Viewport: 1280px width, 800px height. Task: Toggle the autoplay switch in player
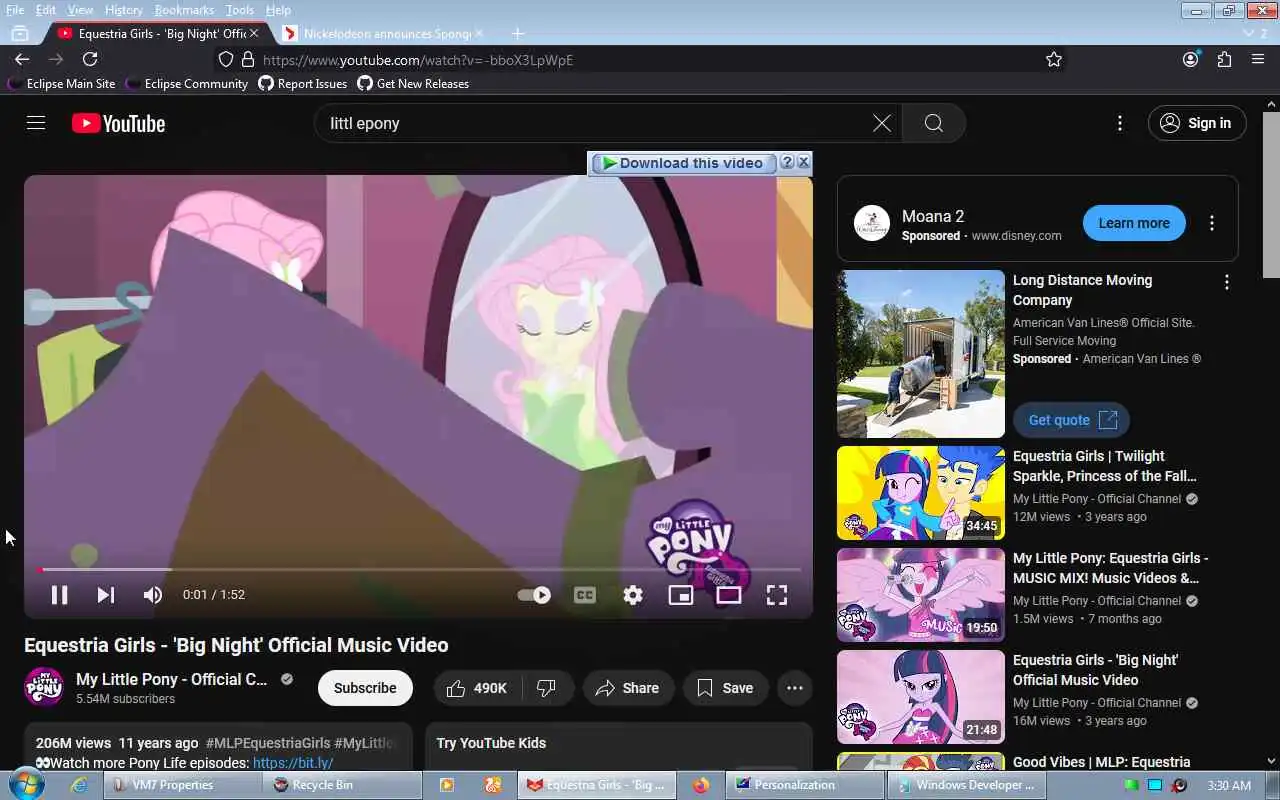pos(534,595)
